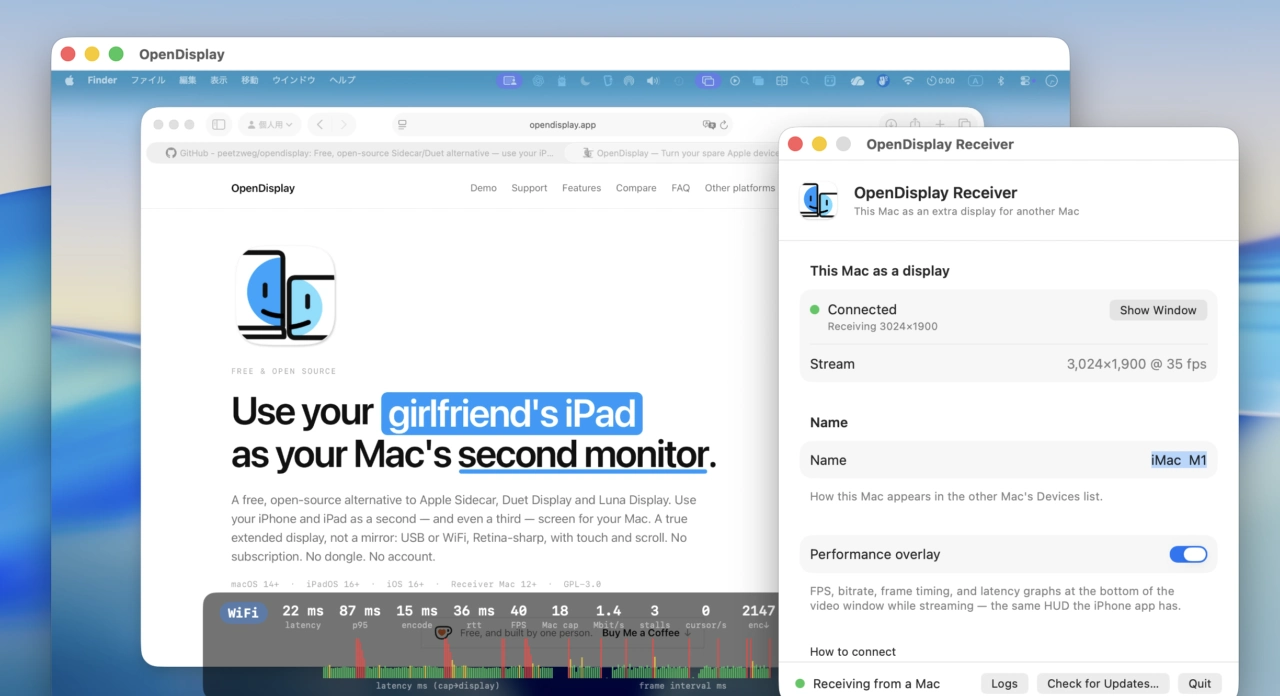Click the 22 ms latency readout
The width and height of the screenshot is (1280, 696).
303,616
